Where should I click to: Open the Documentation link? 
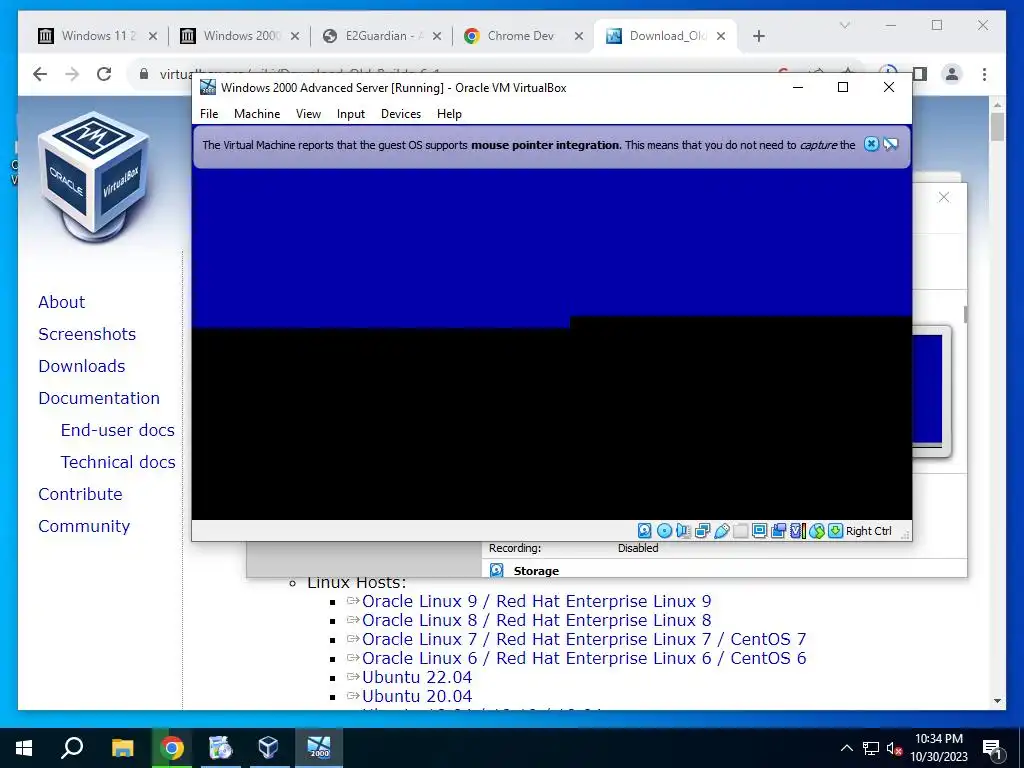(x=99, y=398)
